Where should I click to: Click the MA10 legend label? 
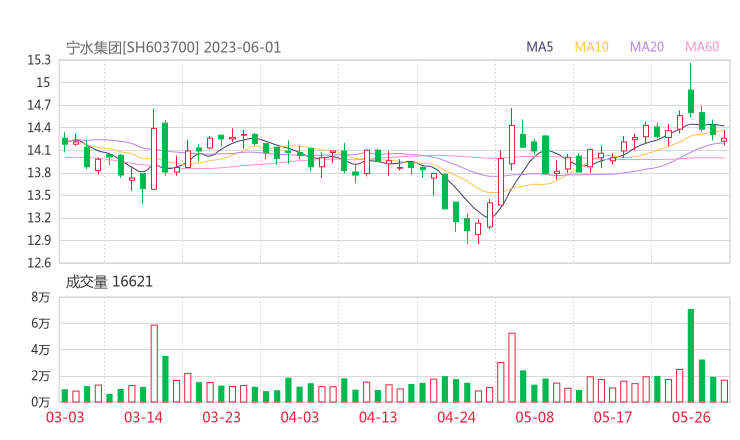[591, 47]
